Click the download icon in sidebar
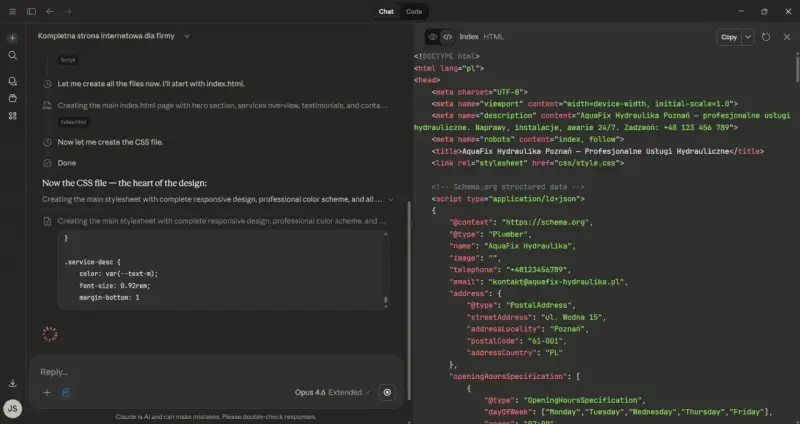800x424 pixels. point(13,383)
